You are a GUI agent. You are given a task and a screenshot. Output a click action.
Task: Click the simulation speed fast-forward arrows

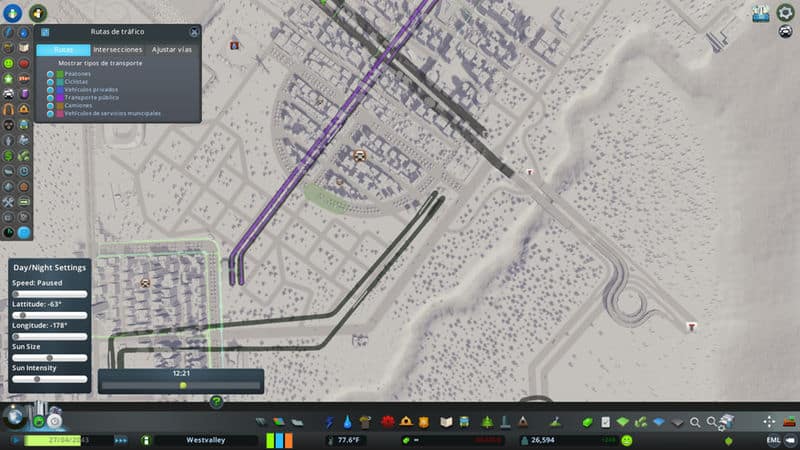[121, 440]
